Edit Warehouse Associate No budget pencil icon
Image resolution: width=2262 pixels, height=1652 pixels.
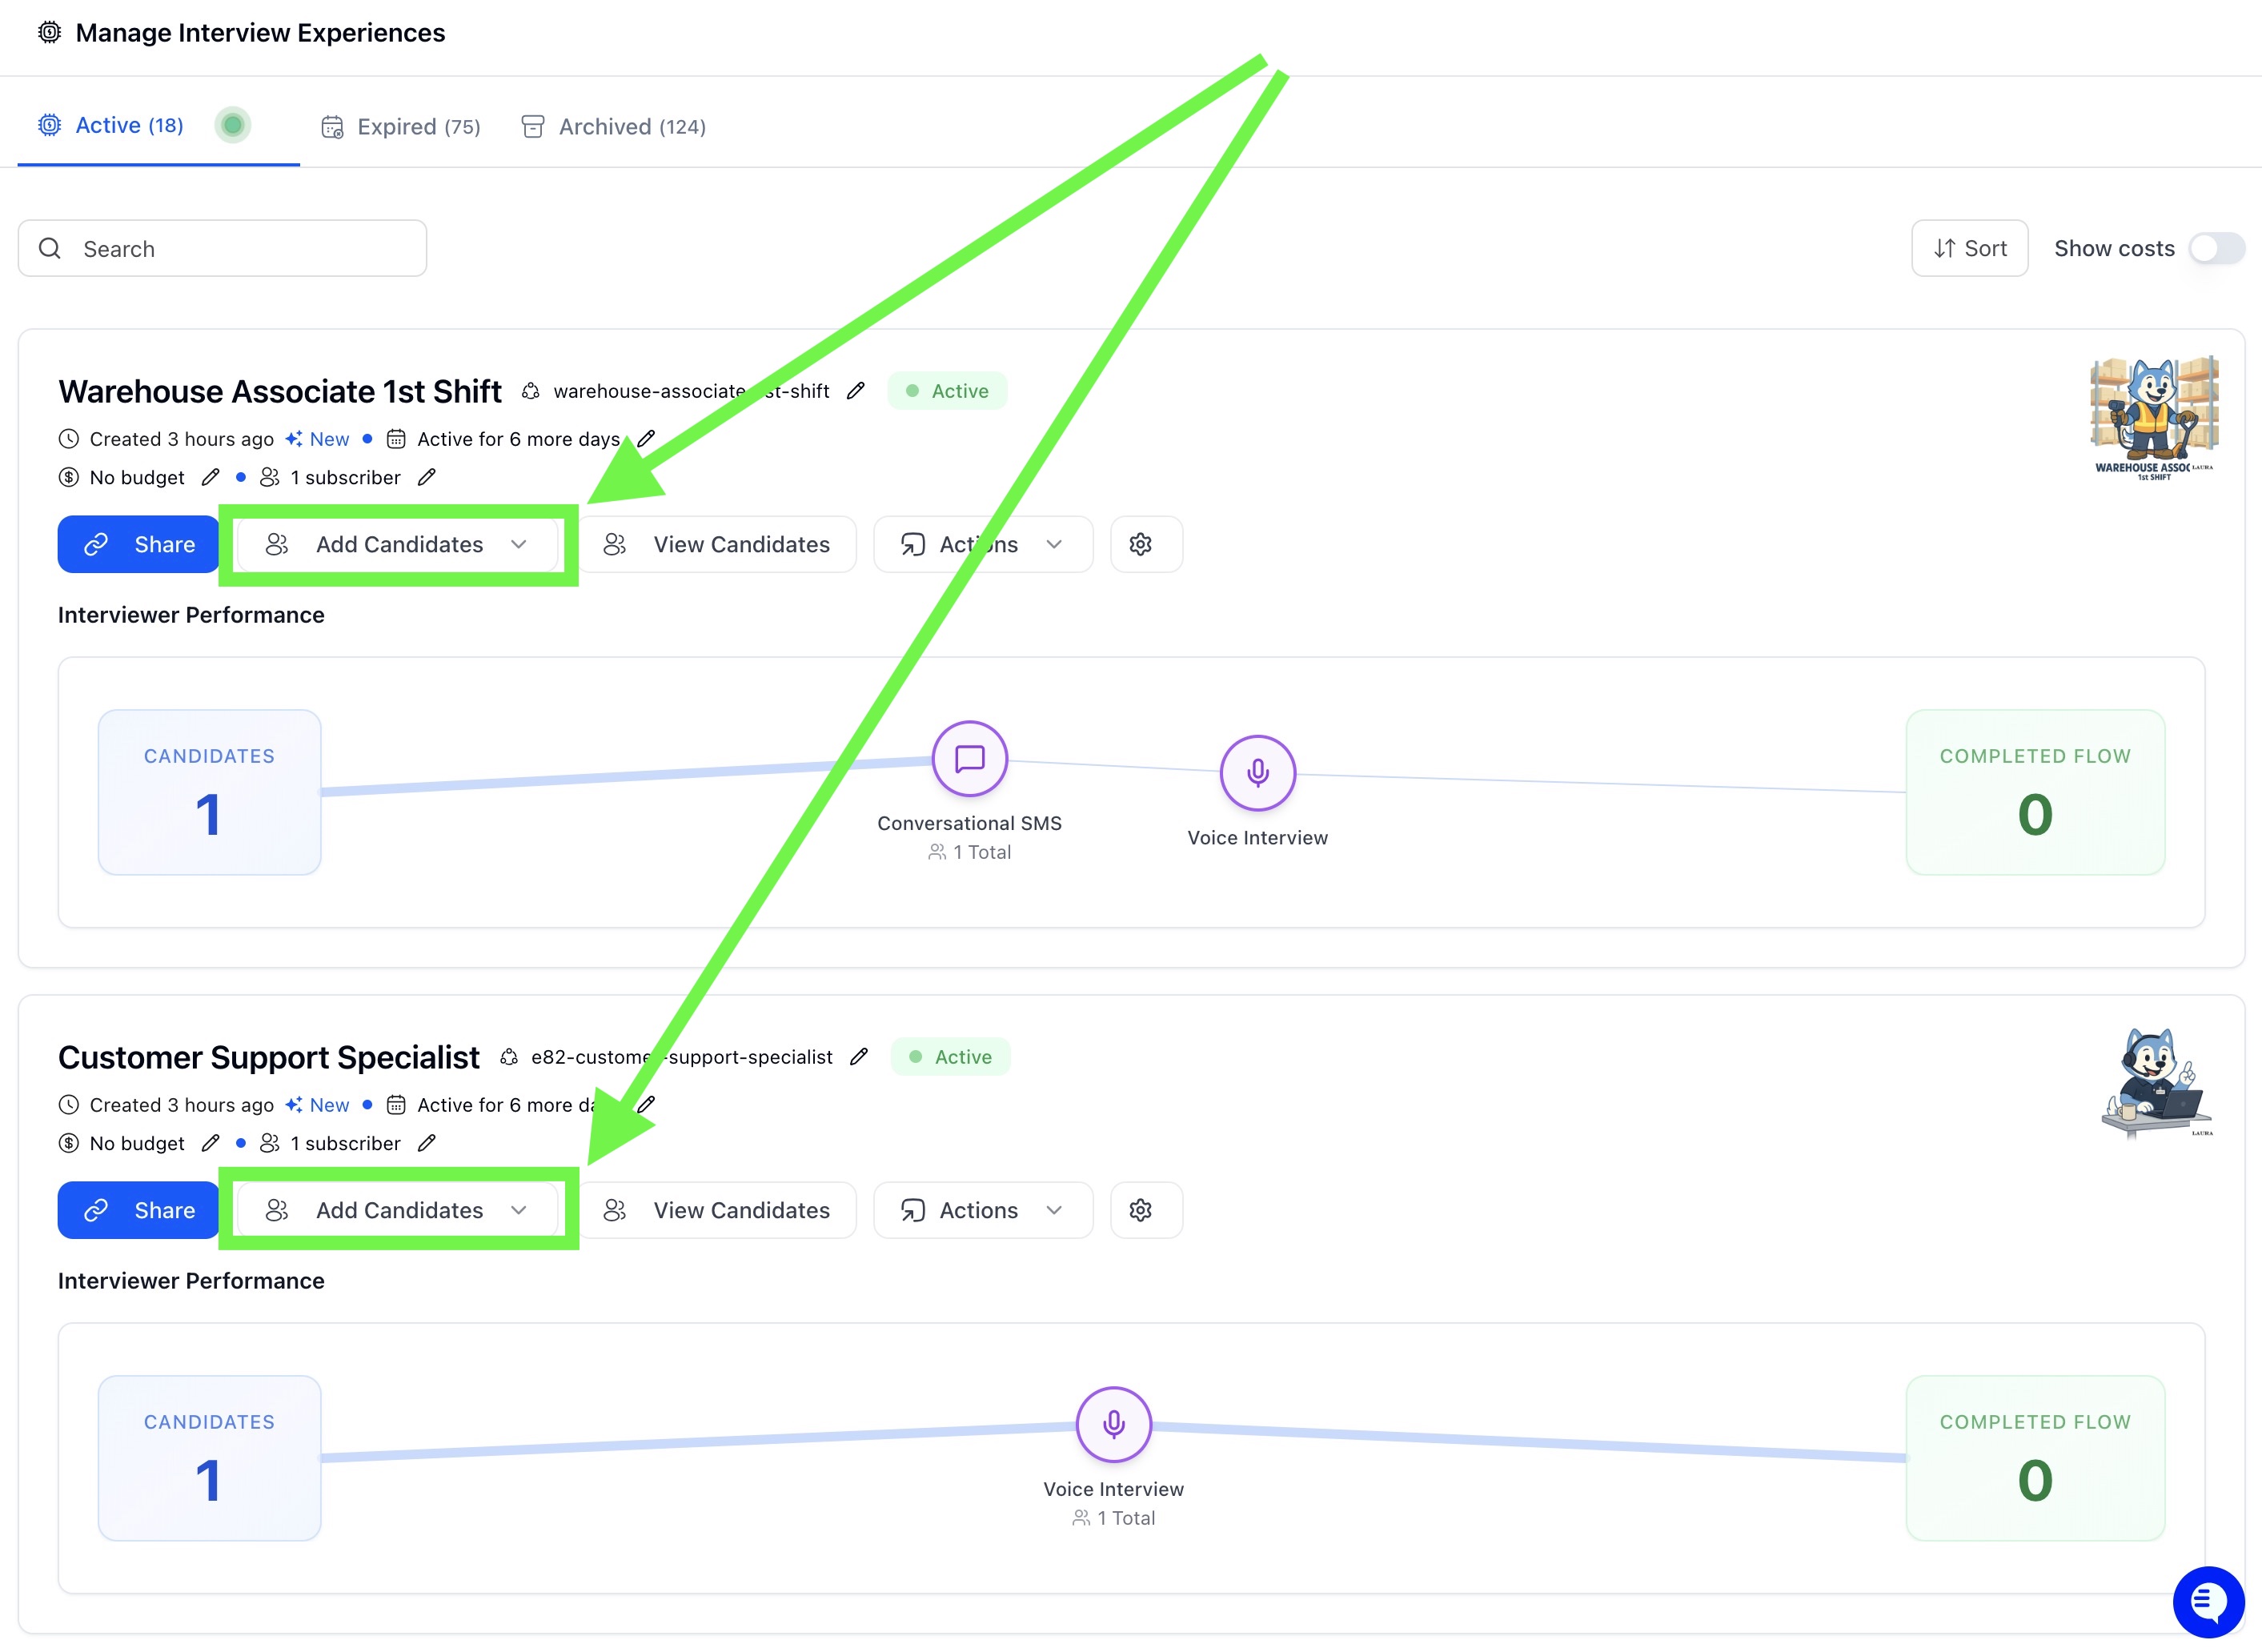[210, 477]
